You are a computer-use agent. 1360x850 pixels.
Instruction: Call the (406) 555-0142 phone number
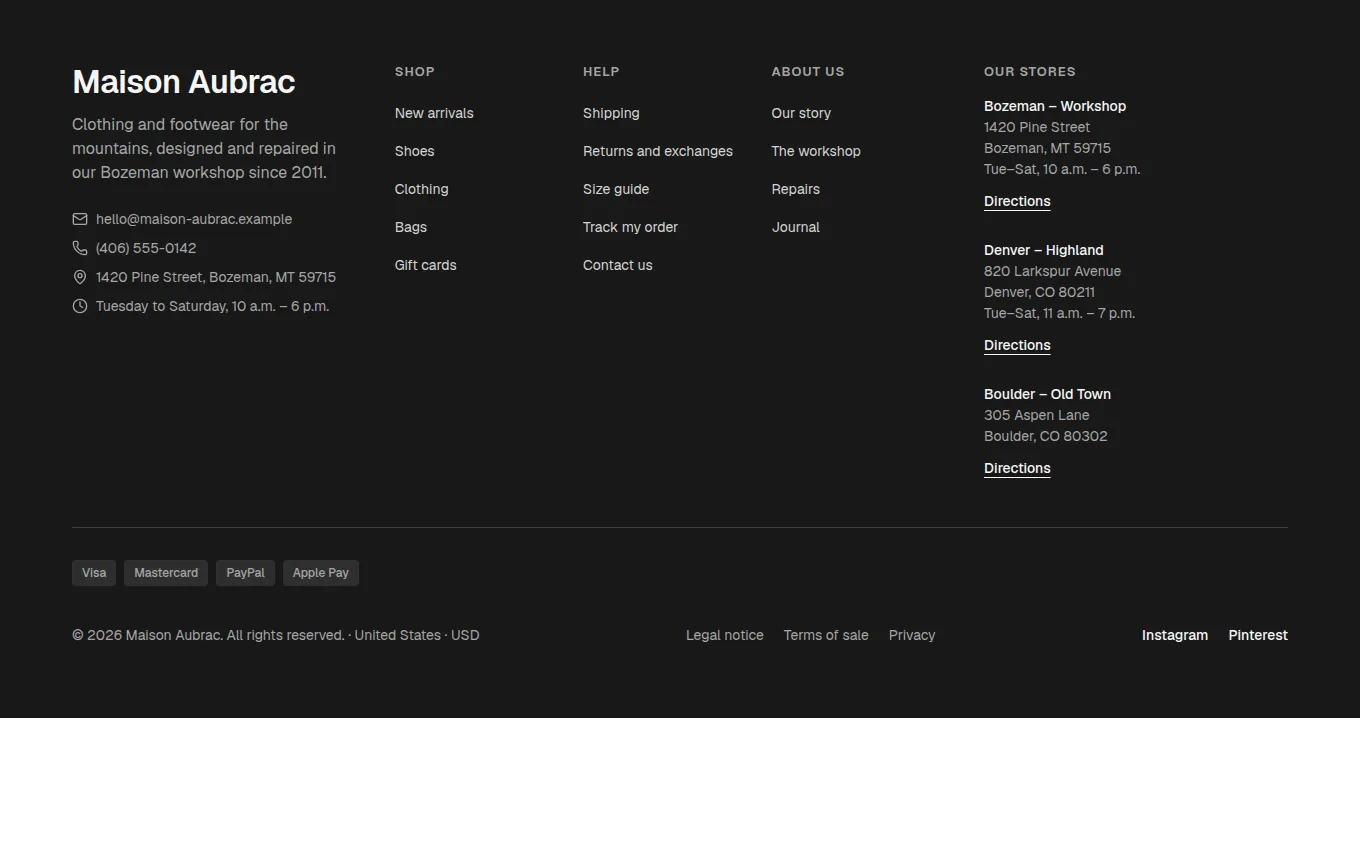(x=146, y=248)
